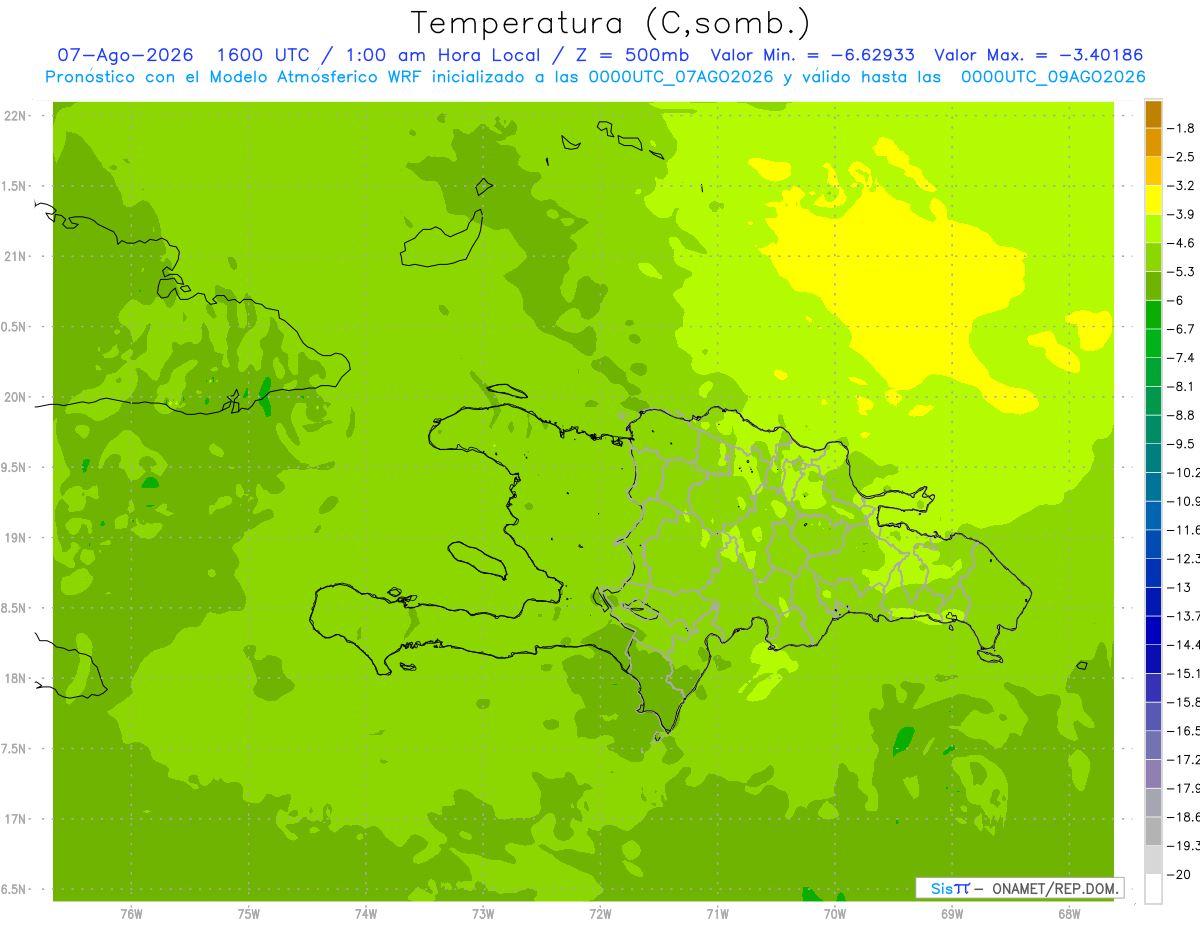This screenshot has width=1200, height=927.
Task: Click the 18N latitude axis label
Action: pos(16,678)
